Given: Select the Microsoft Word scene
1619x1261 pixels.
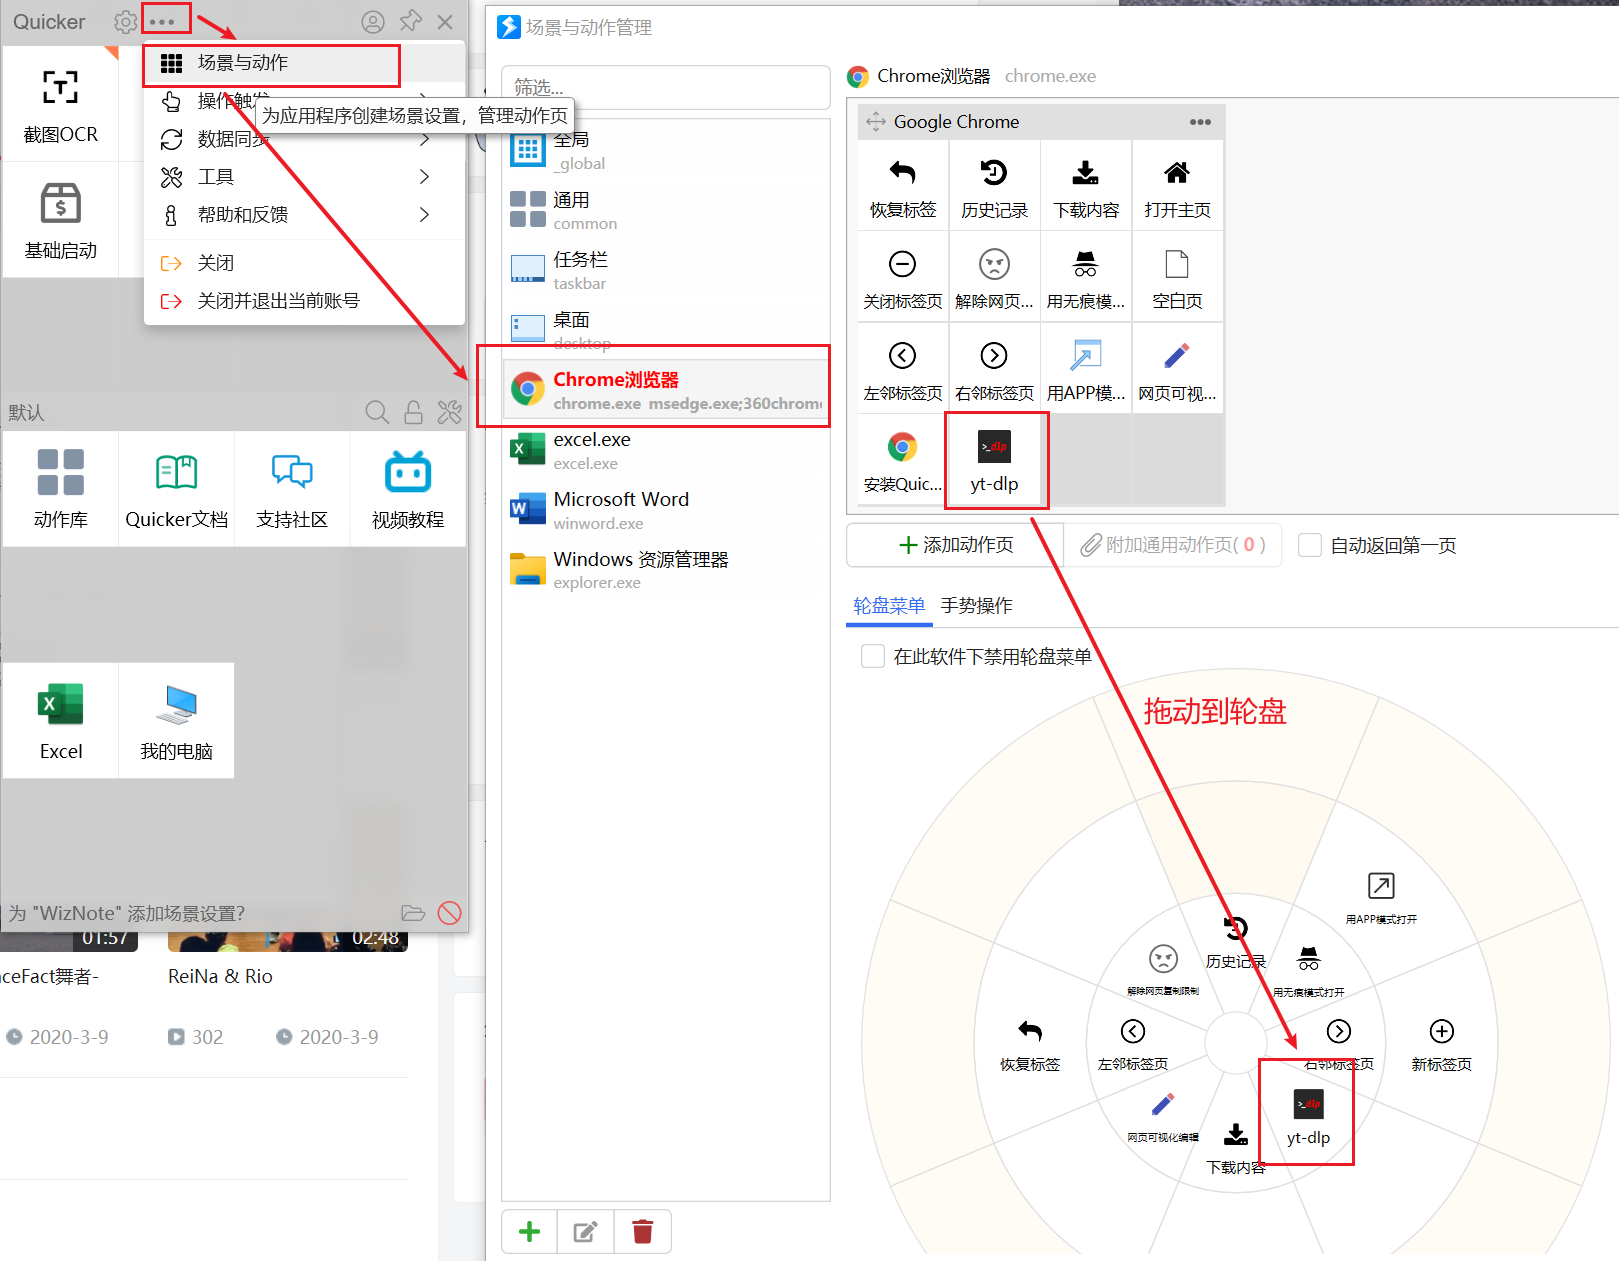Looking at the screenshot, I should coord(666,510).
